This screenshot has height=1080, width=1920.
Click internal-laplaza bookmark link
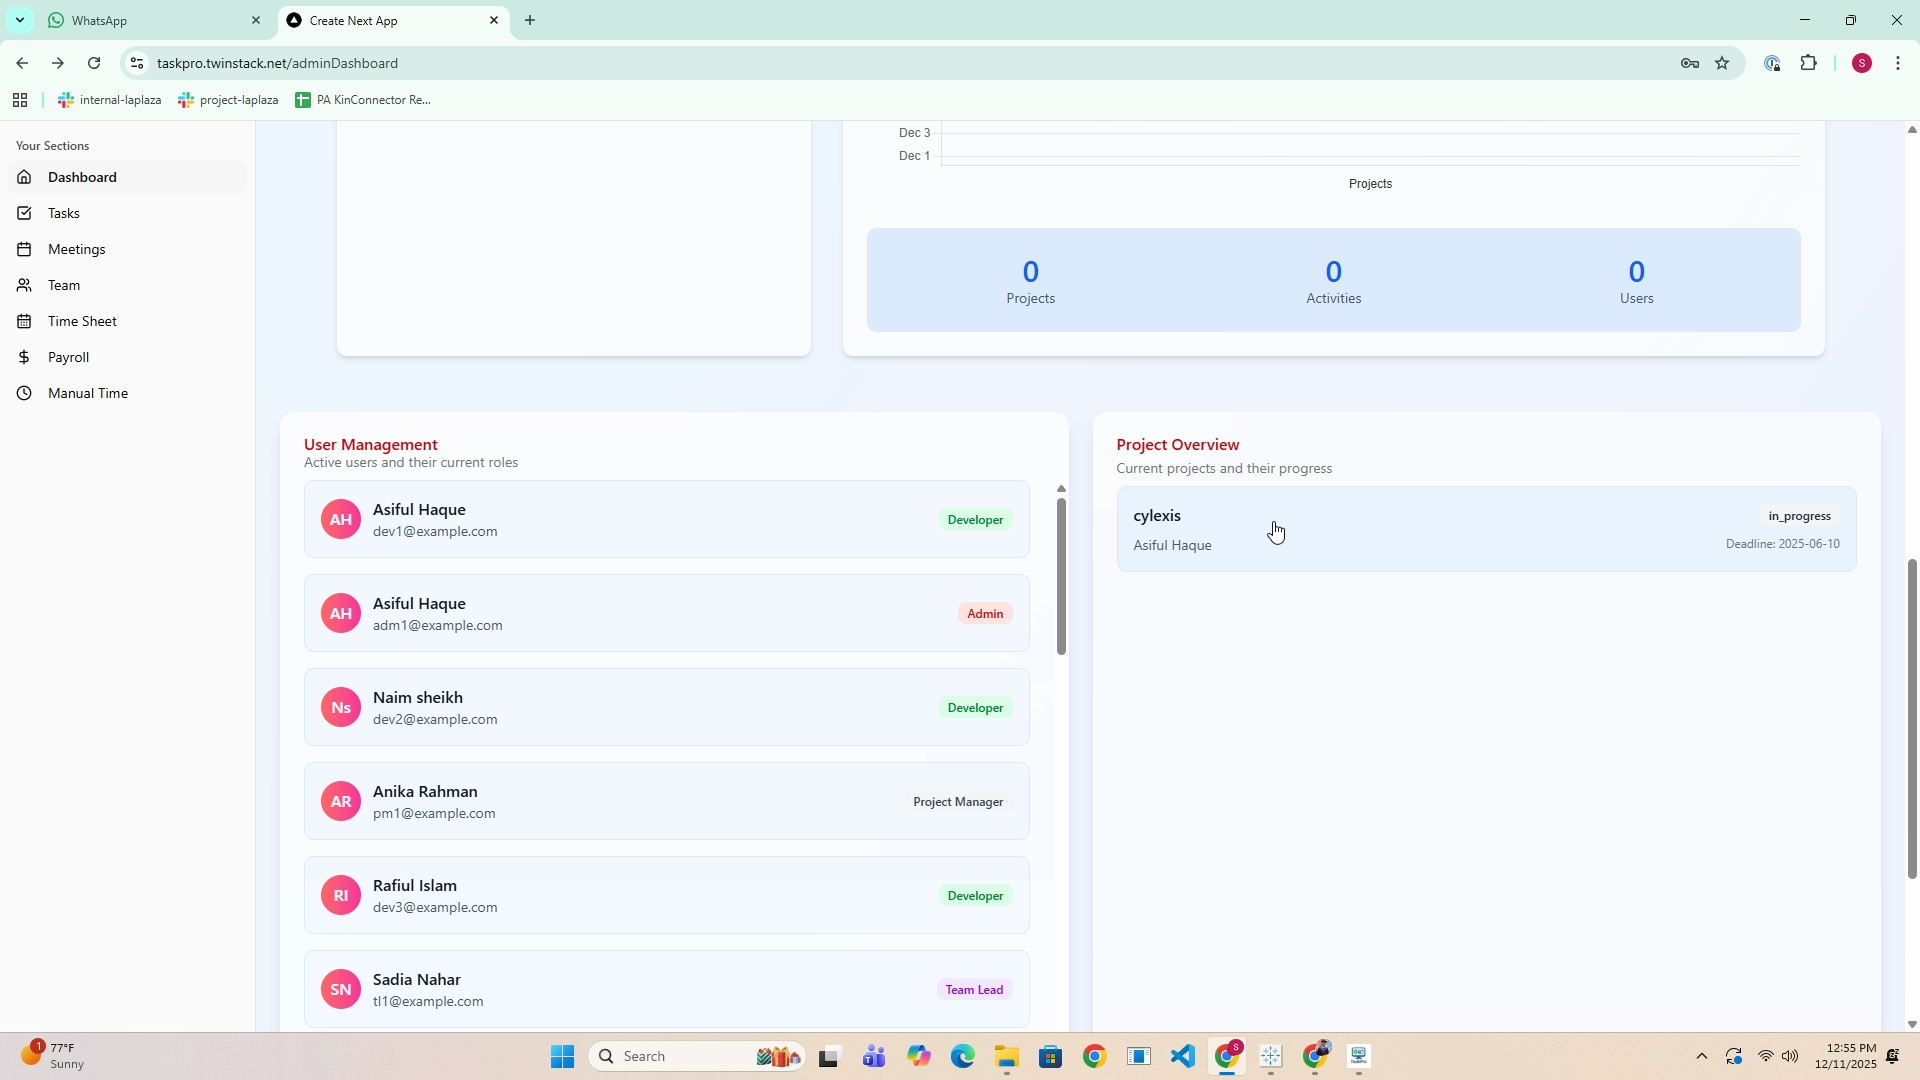[110, 100]
